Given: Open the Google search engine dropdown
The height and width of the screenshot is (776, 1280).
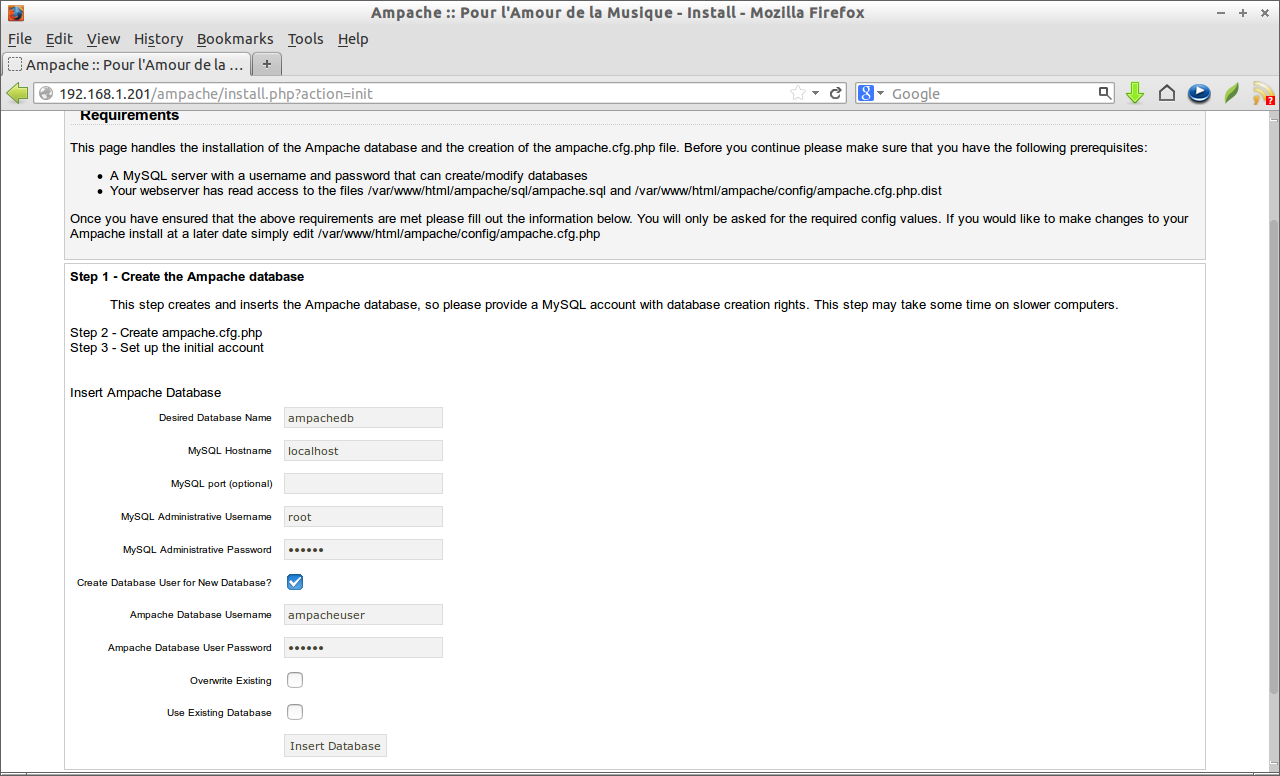Looking at the screenshot, I should pyautogui.click(x=870, y=93).
